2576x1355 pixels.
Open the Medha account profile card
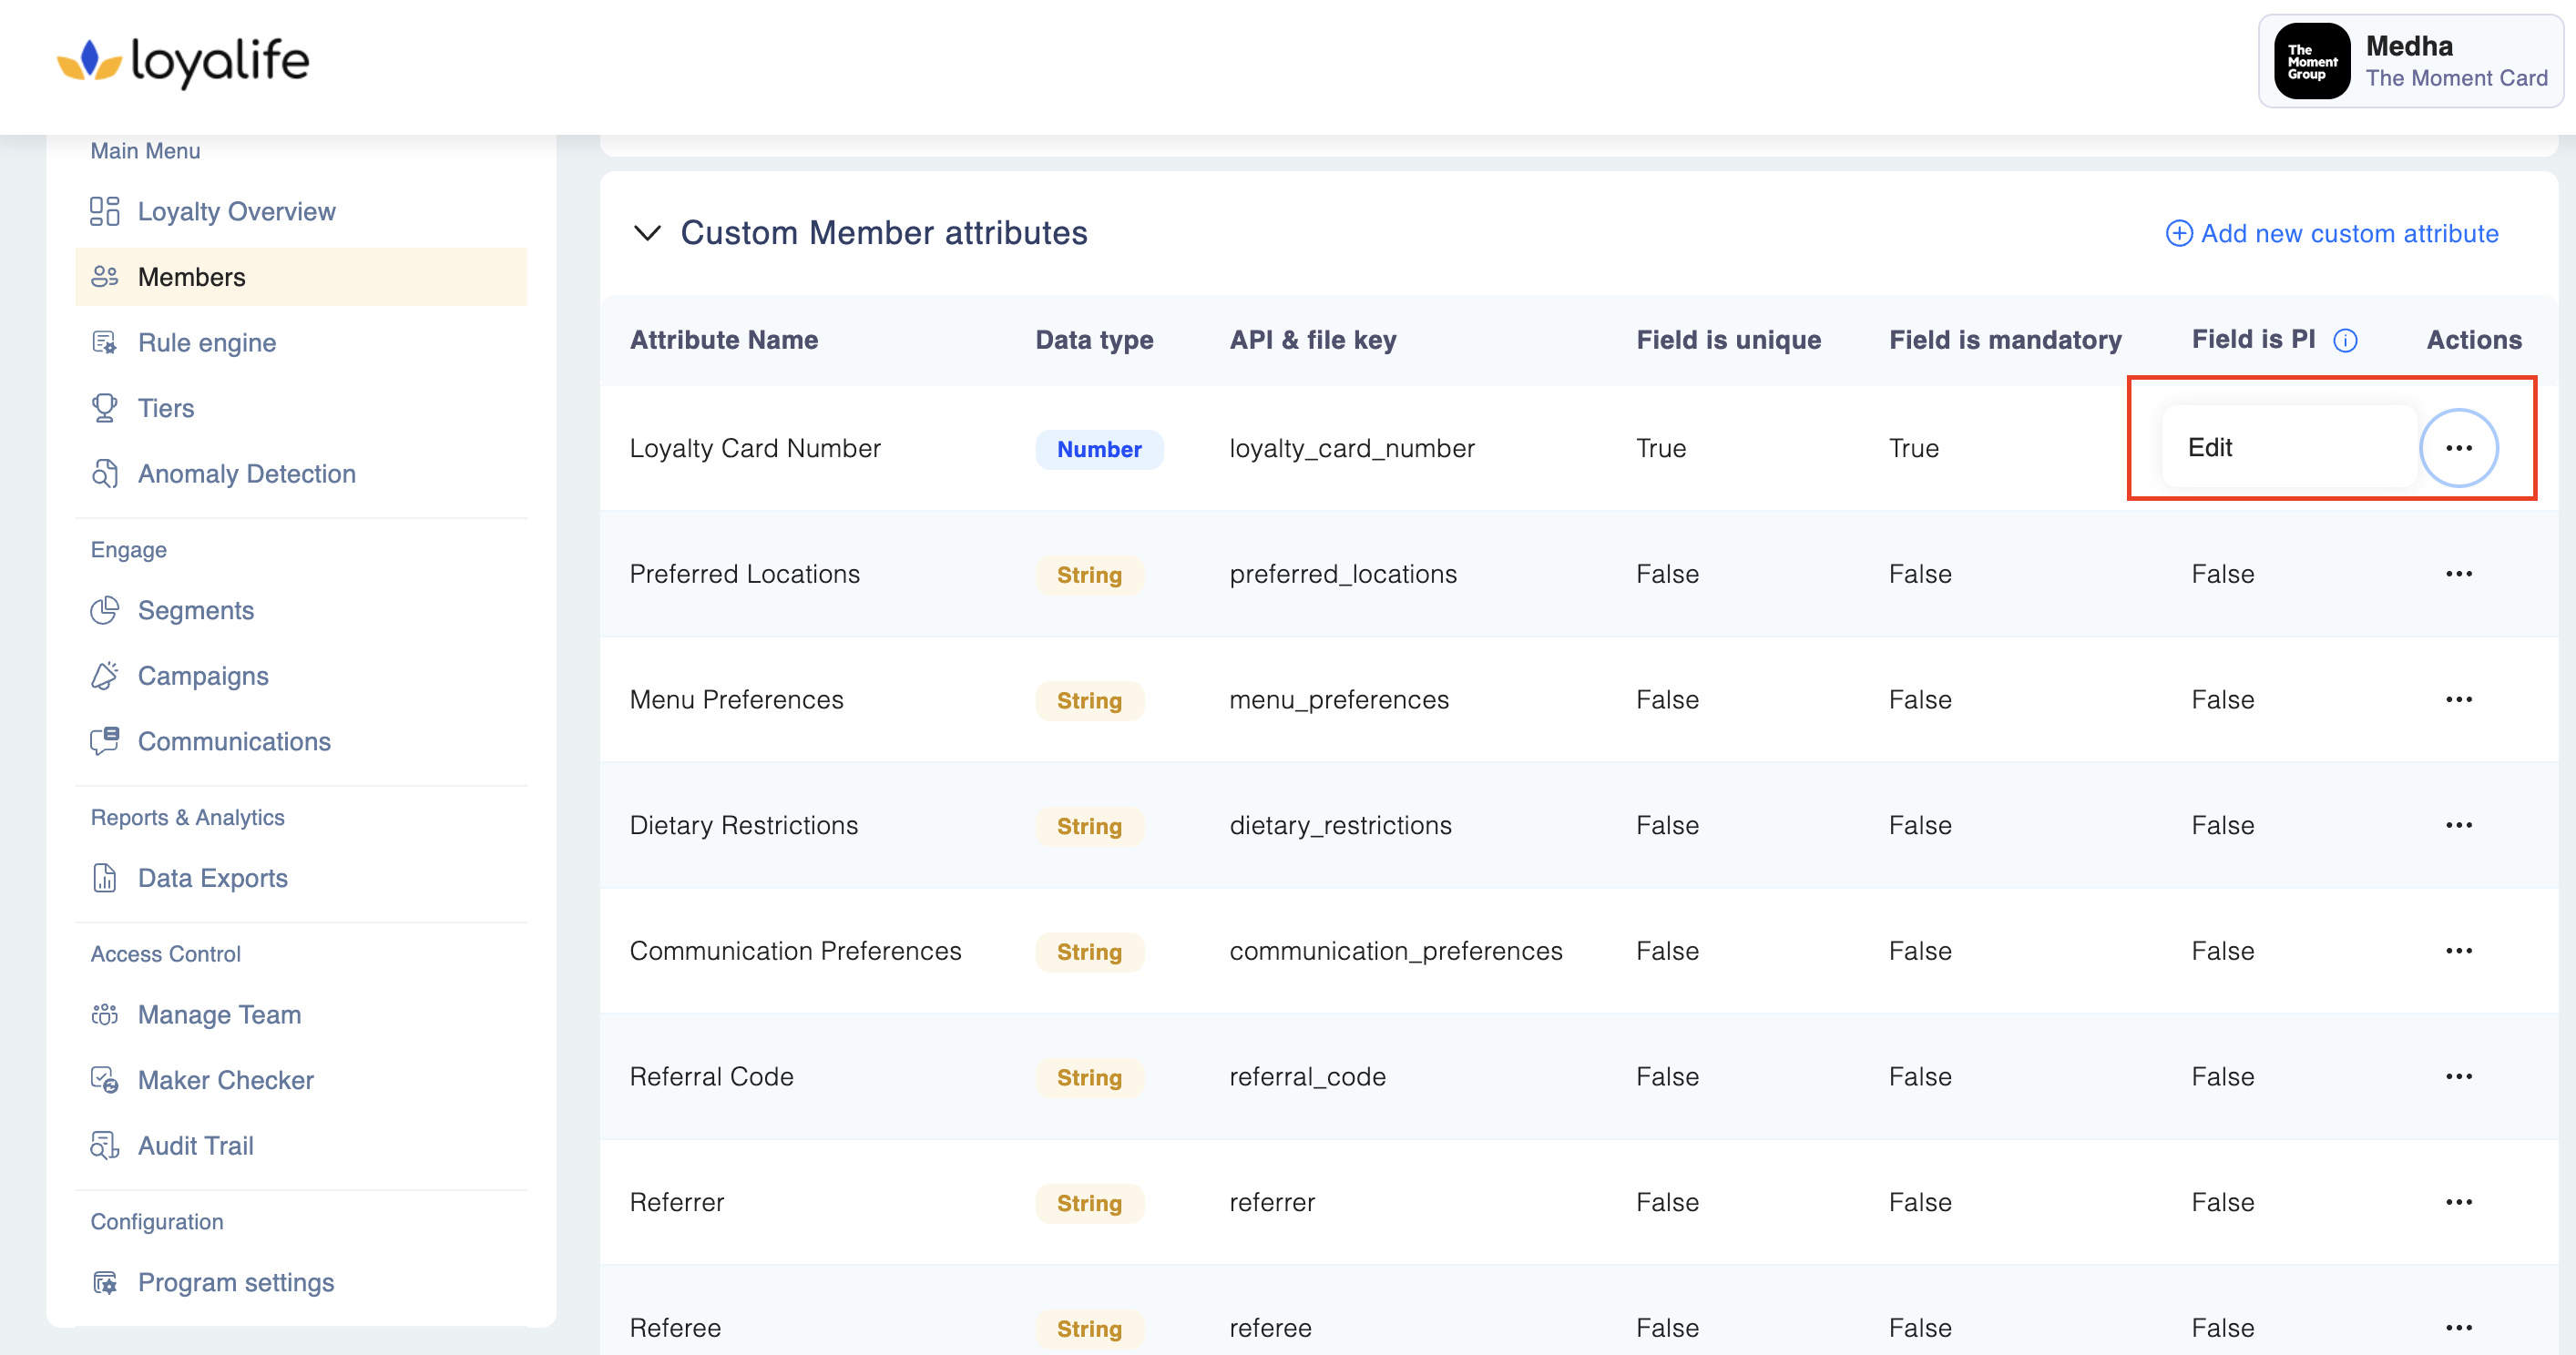[2410, 61]
